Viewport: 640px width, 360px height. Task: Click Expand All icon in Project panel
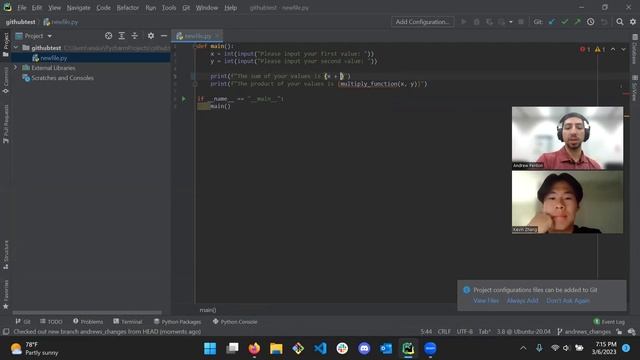(x=122, y=36)
